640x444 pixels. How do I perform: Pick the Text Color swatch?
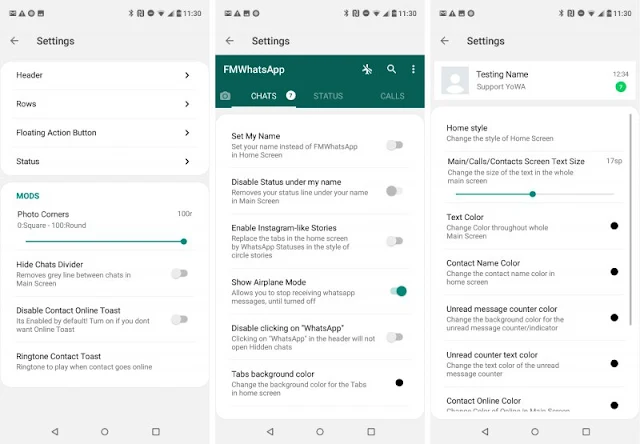tap(614, 226)
